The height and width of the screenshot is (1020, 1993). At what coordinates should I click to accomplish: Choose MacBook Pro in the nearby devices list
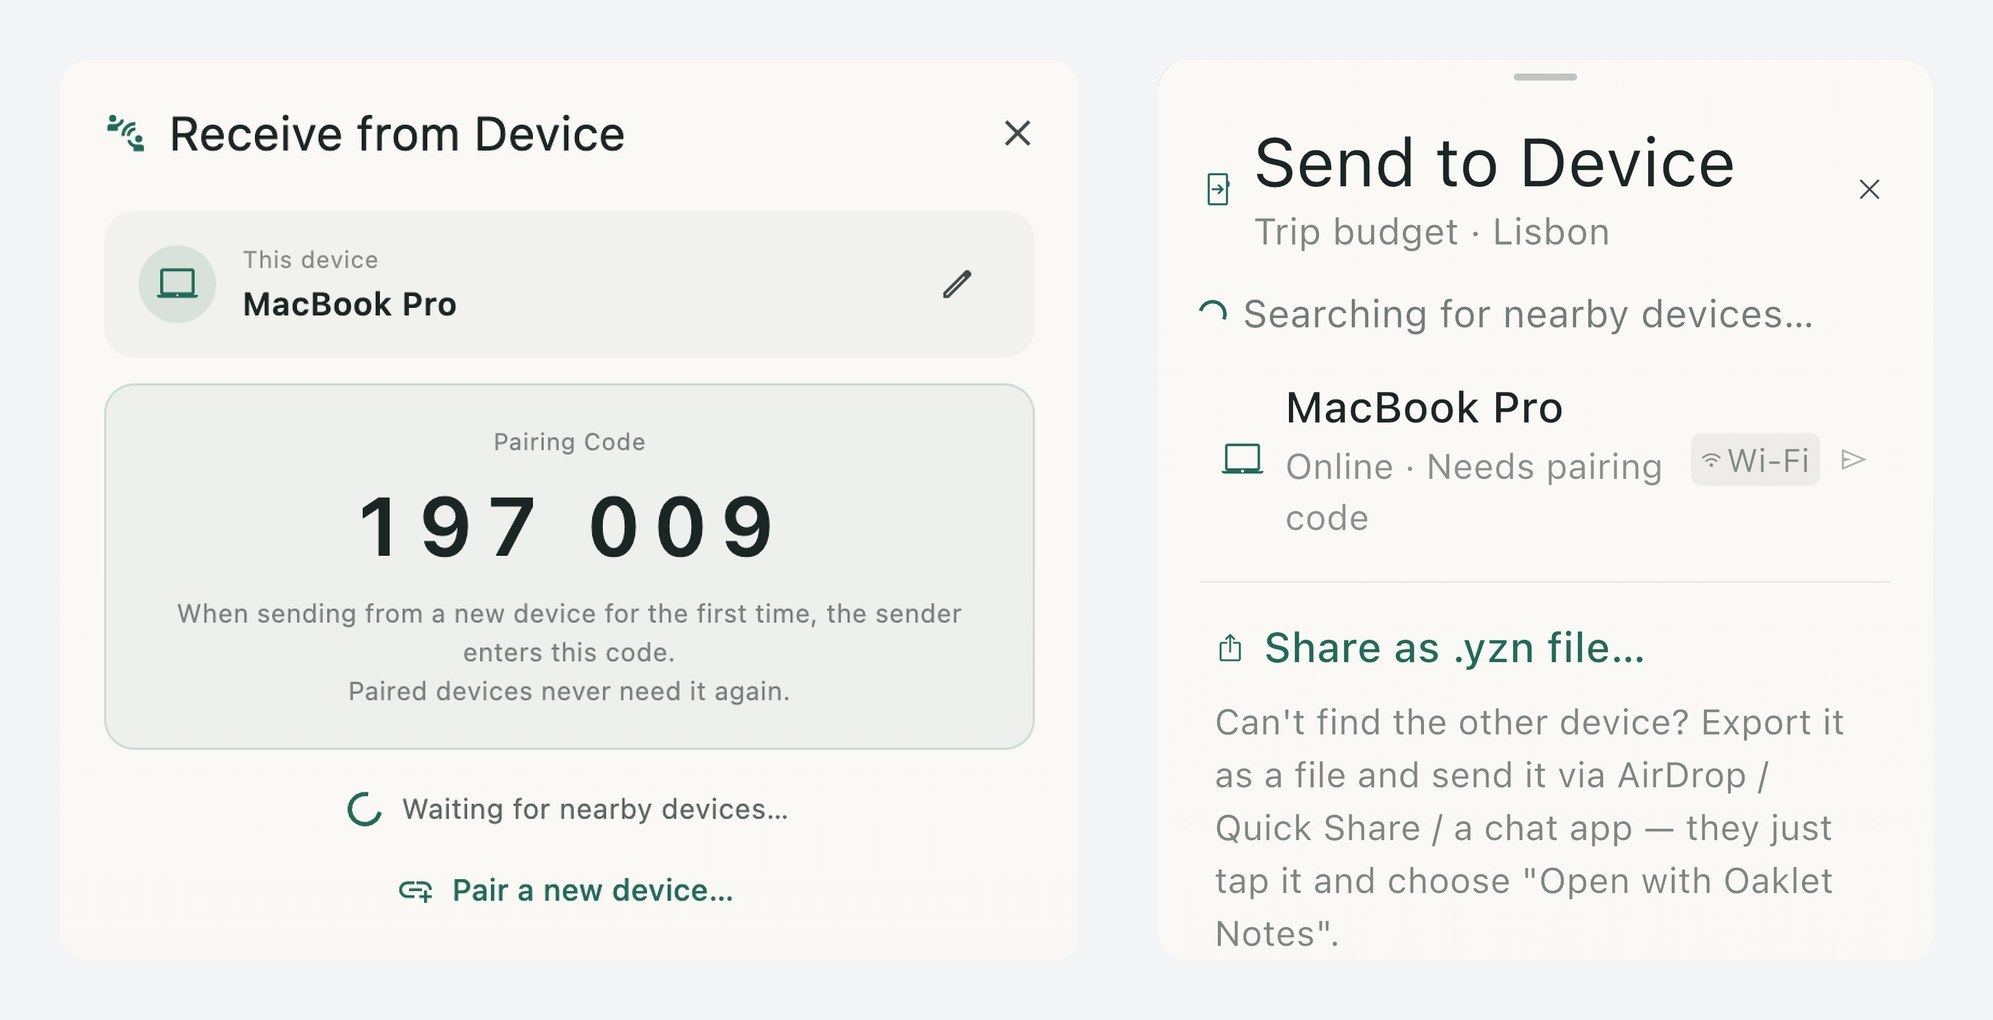tap(1545, 462)
